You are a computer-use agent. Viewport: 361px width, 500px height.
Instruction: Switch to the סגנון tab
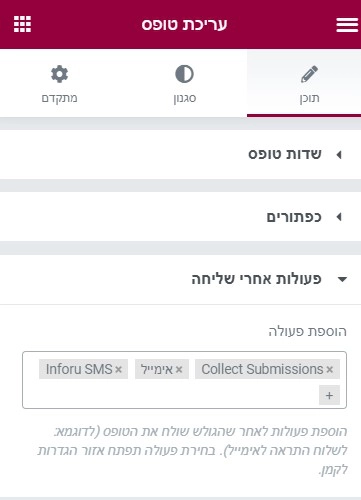point(184,83)
